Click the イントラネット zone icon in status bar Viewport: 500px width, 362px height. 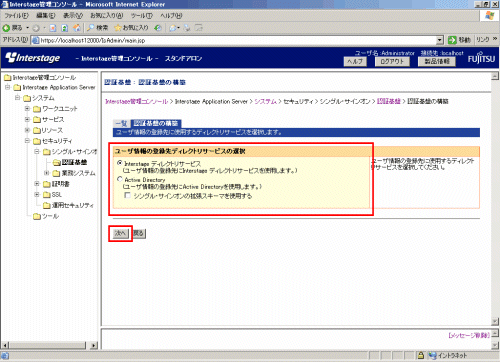pos(432,355)
